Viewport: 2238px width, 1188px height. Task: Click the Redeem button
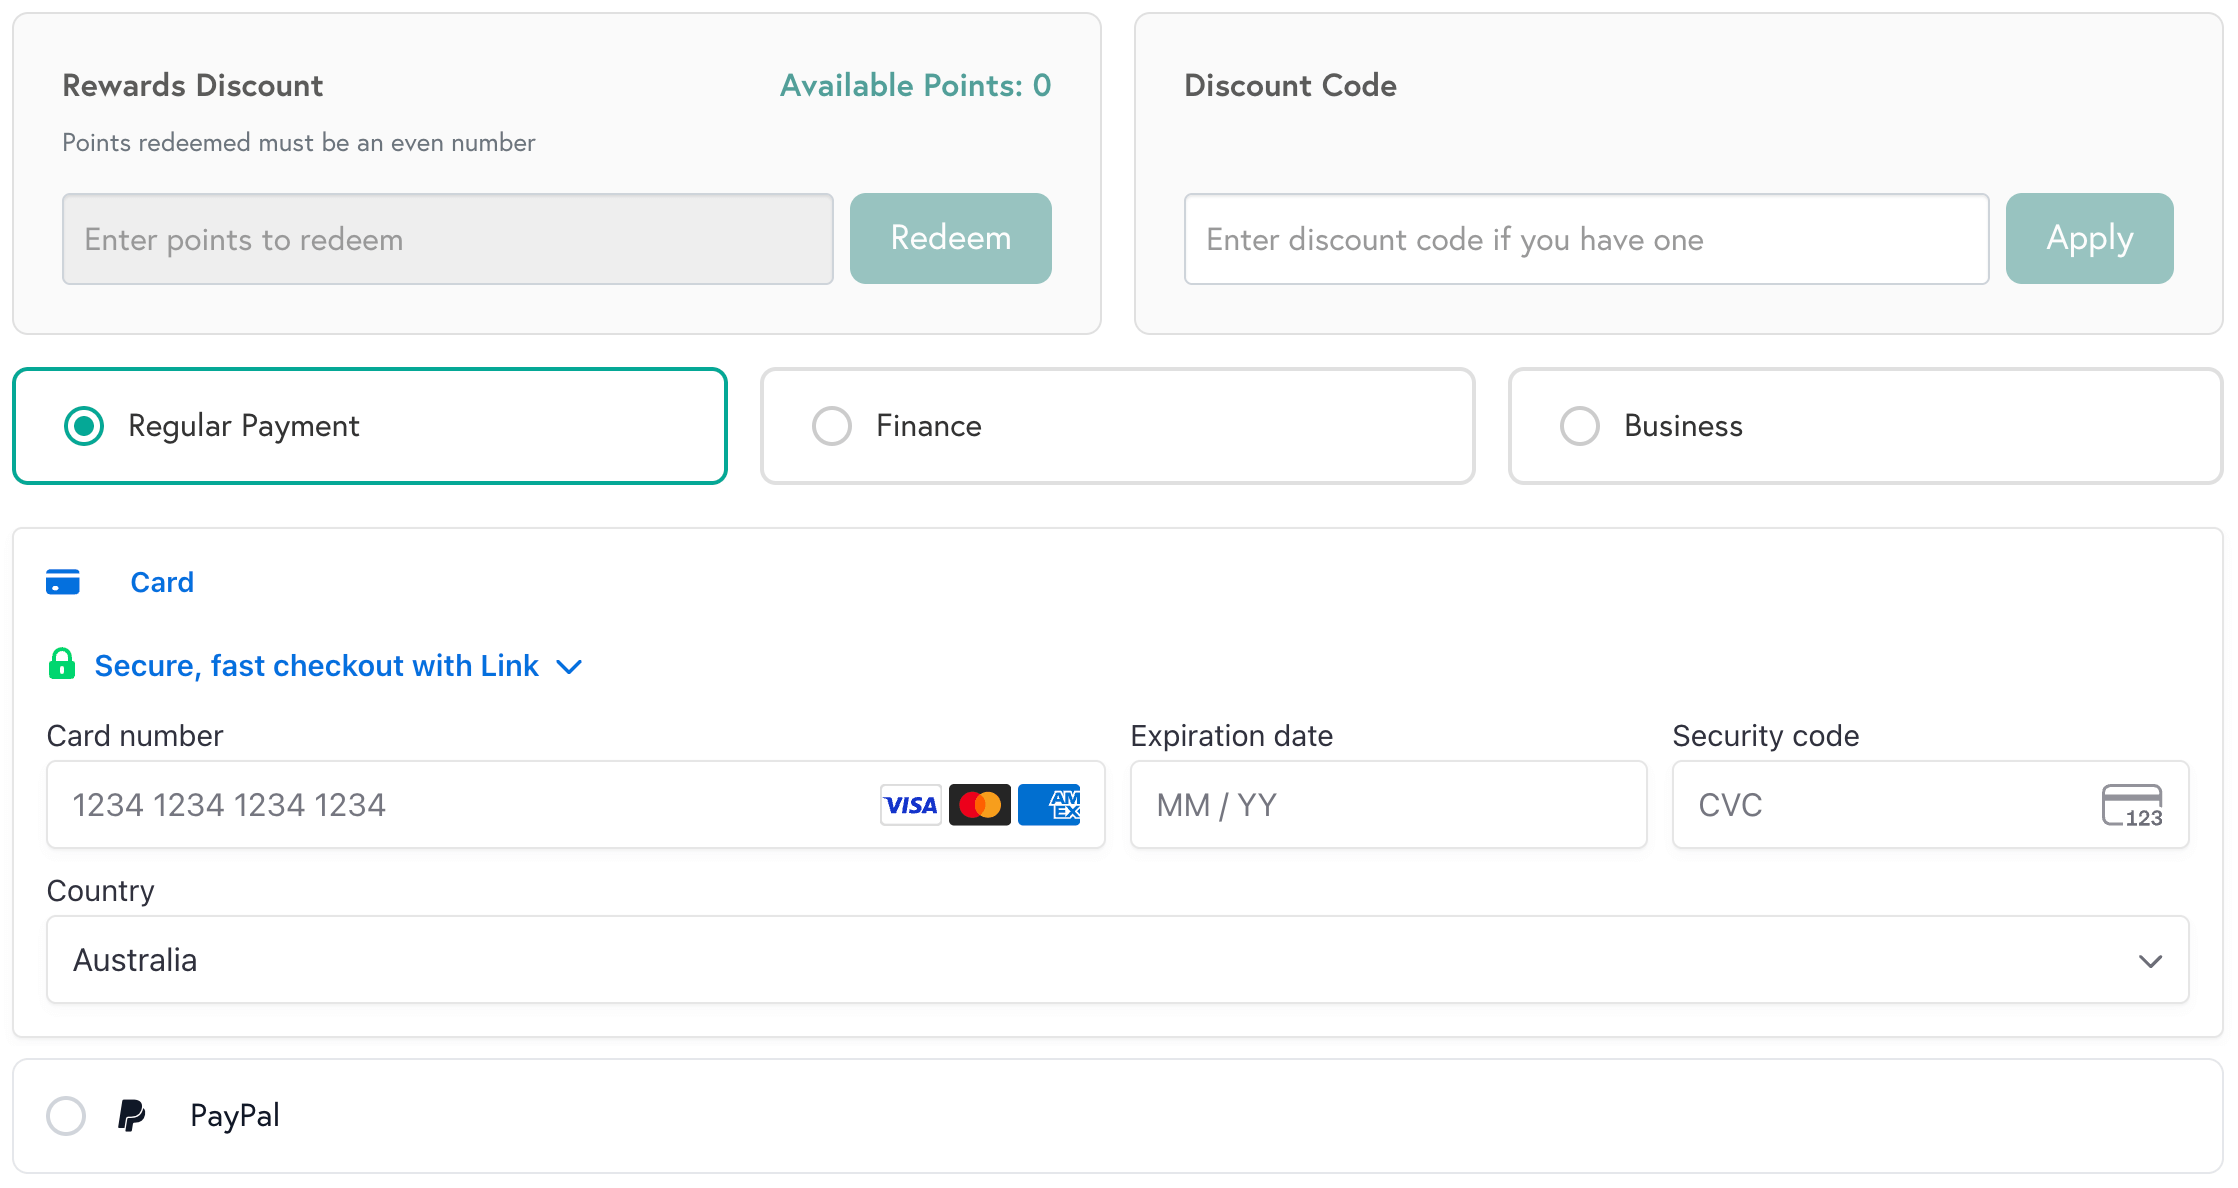click(950, 238)
